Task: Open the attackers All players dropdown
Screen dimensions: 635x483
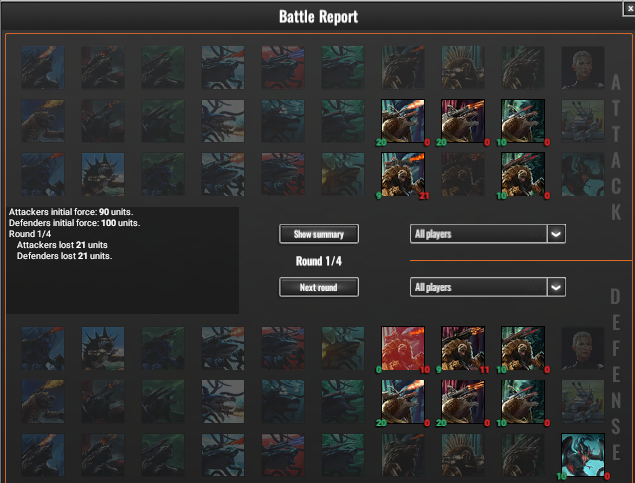Action: click(488, 234)
